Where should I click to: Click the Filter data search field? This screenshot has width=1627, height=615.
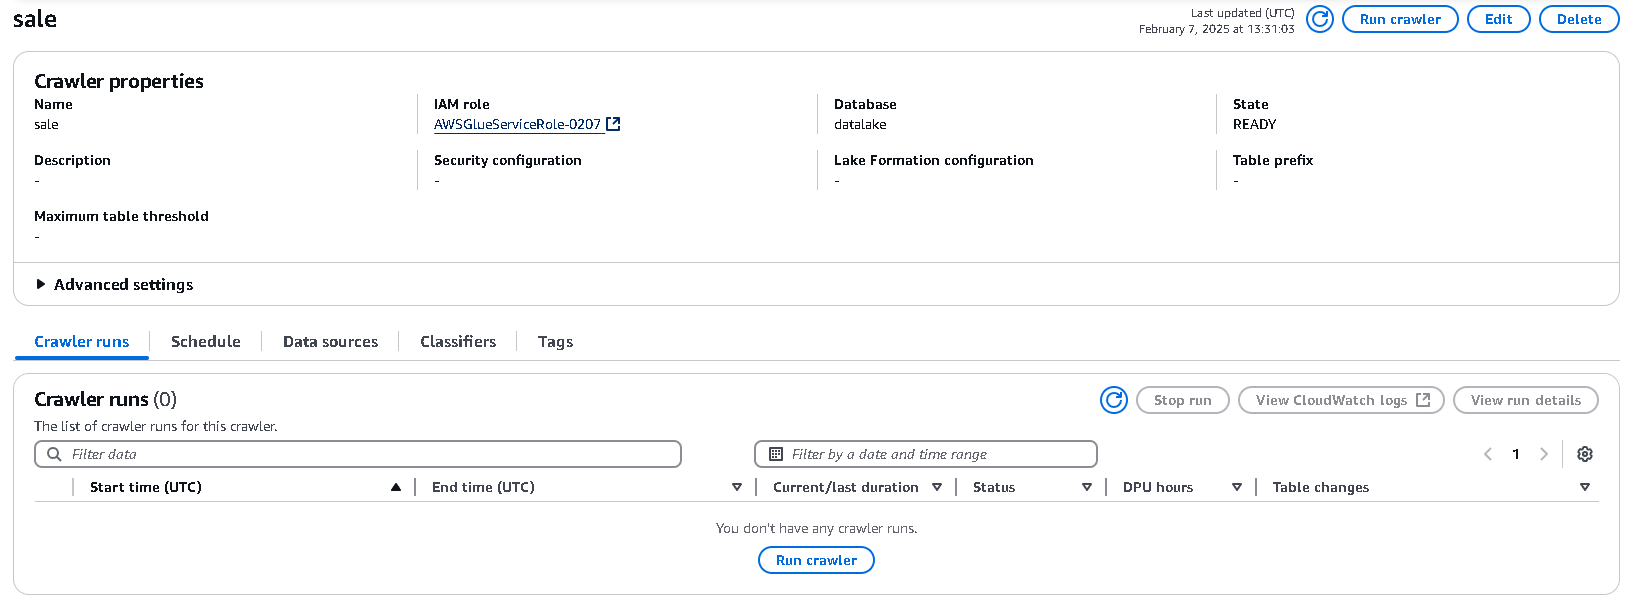[370, 454]
